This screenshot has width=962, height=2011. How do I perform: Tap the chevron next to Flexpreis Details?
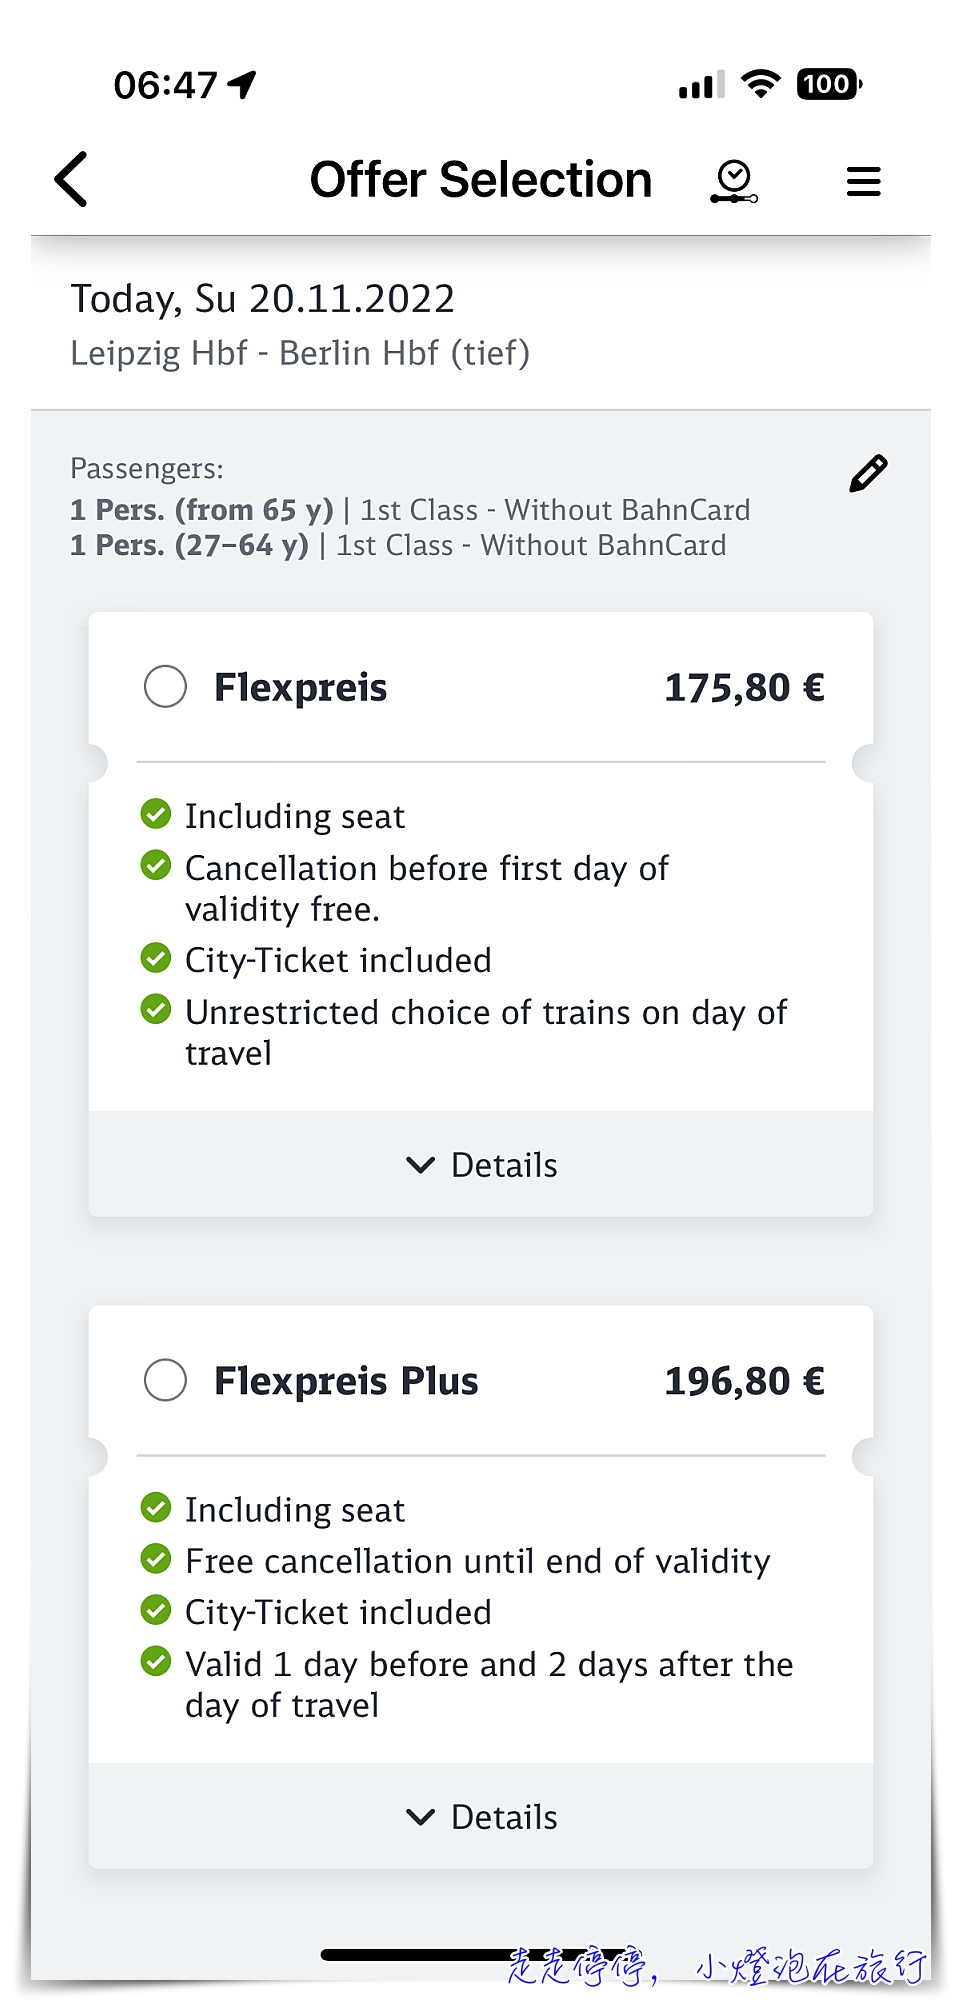pyautogui.click(x=421, y=1165)
